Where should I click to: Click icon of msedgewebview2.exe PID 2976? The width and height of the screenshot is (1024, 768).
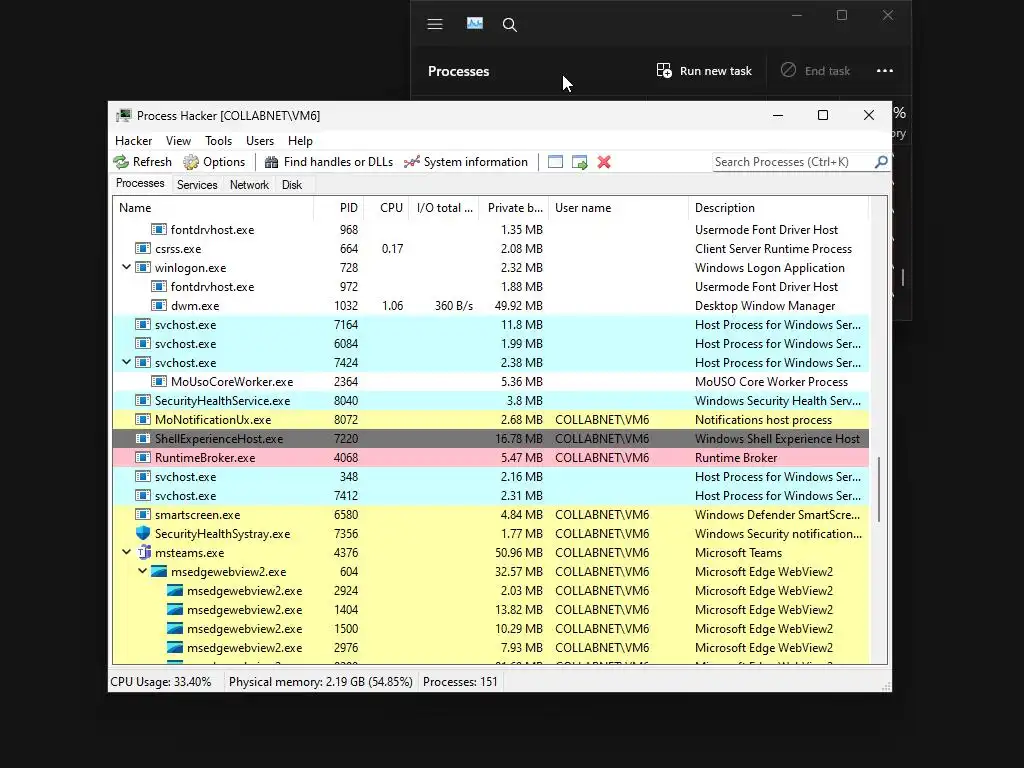(x=174, y=647)
